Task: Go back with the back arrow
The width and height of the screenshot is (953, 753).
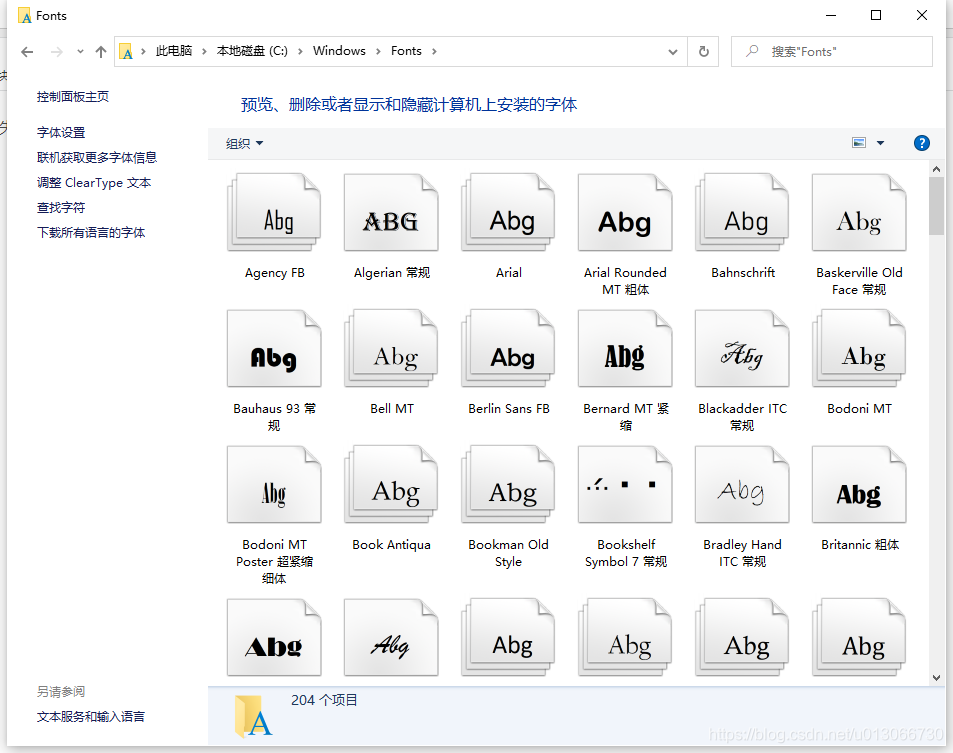Action: pos(27,52)
